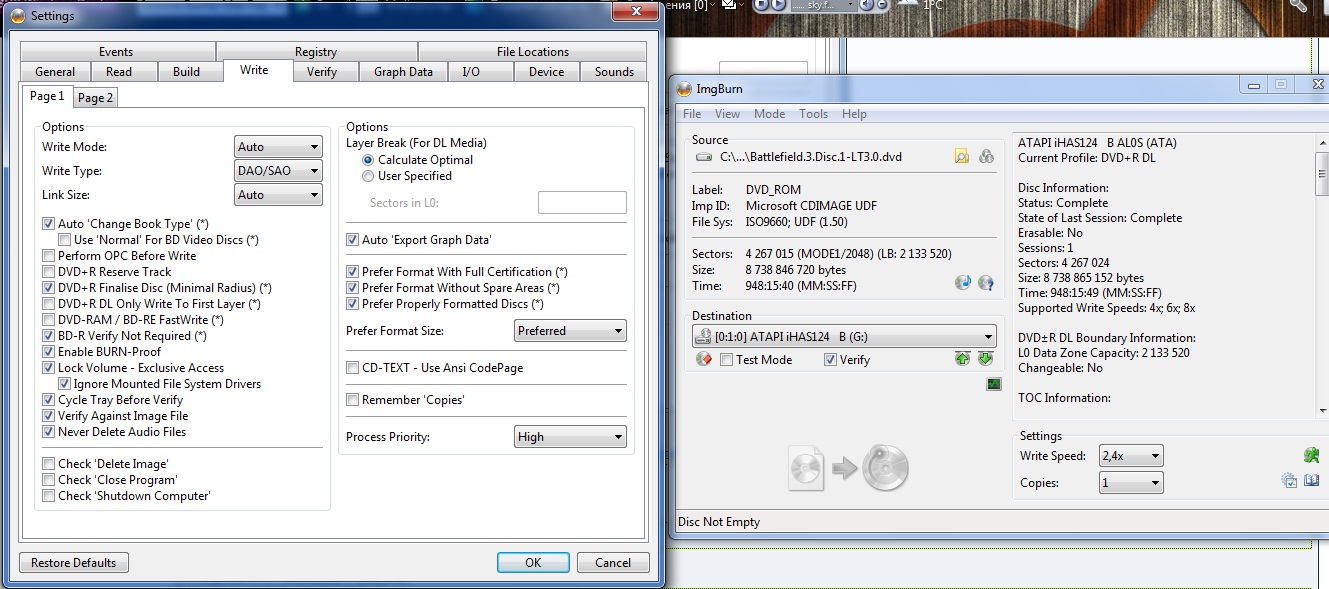Start burning with the large Write image-to-disc button
The width and height of the screenshot is (1329, 589).
tap(848, 468)
